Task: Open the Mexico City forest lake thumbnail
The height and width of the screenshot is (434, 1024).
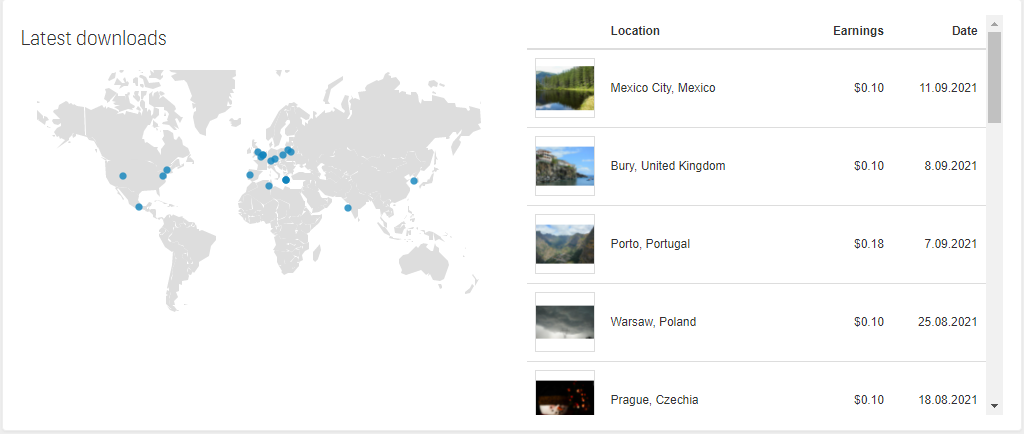Action: coord(565,88)
